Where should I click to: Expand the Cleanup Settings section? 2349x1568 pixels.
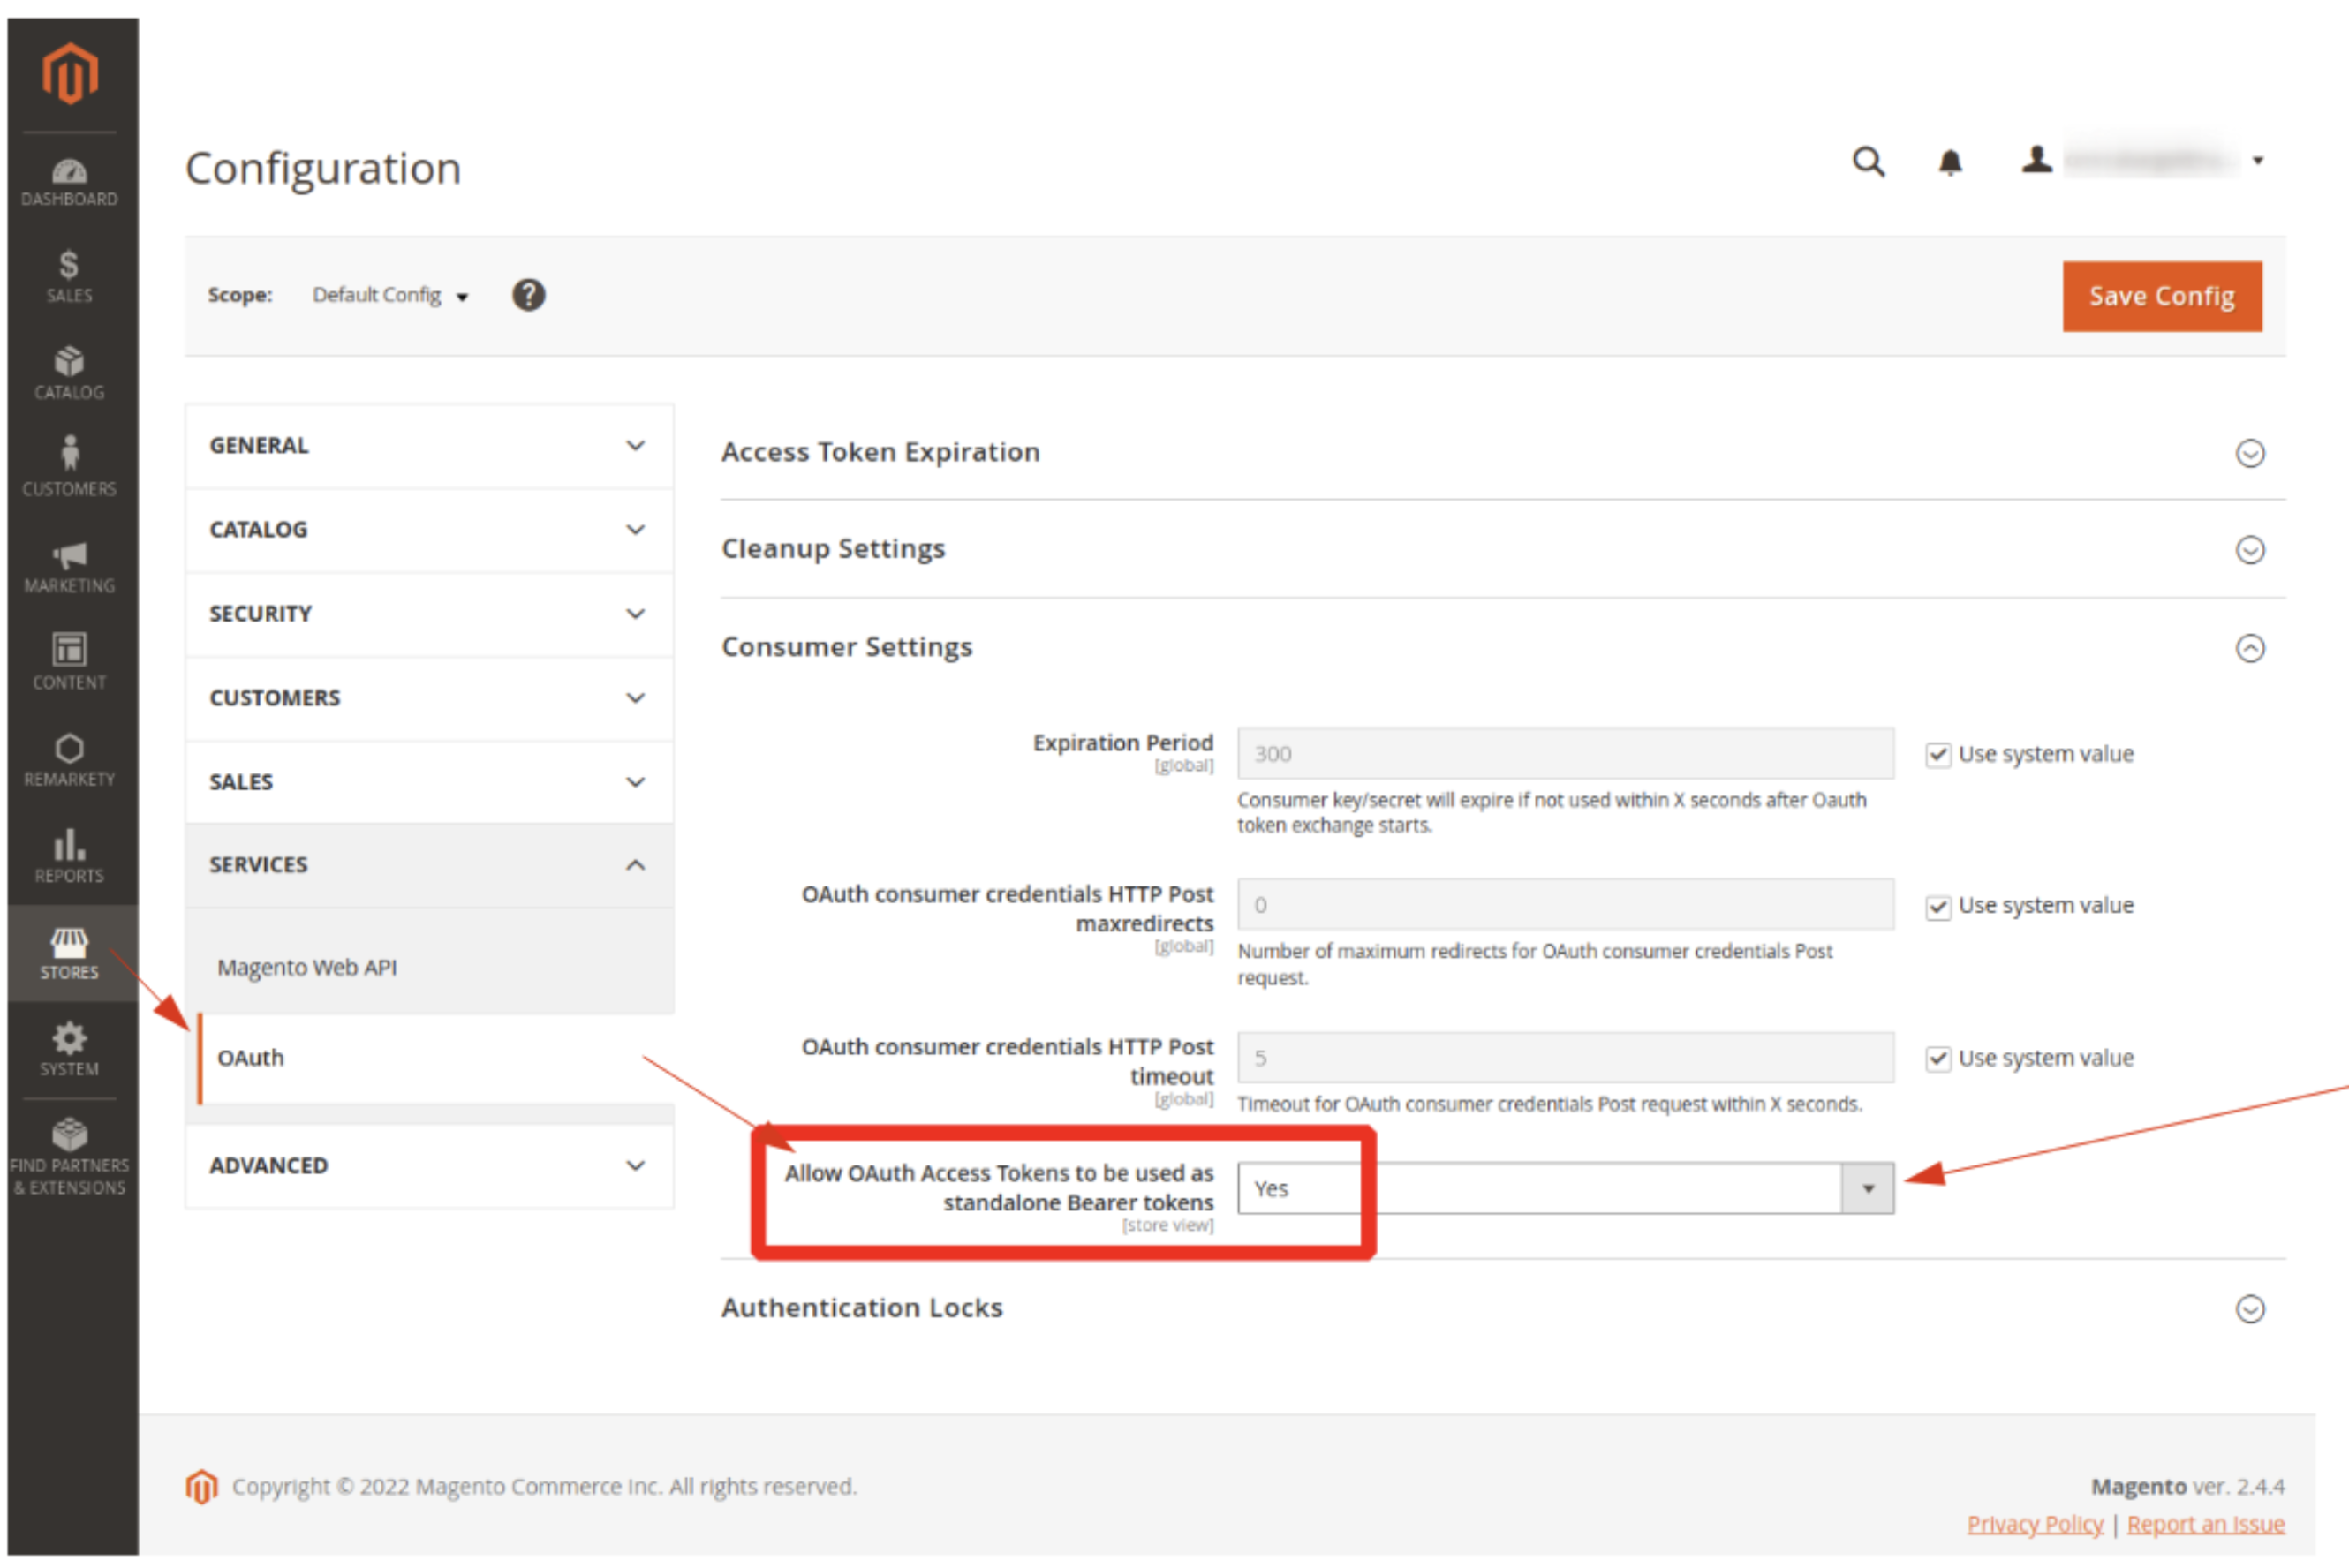tap(1502, 549)
